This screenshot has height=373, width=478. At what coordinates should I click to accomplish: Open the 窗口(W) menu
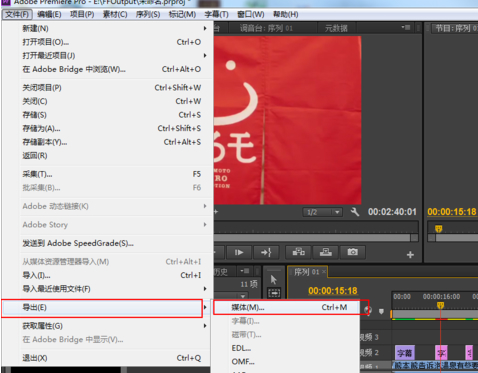pyautogui.click(x=251, y=15)
